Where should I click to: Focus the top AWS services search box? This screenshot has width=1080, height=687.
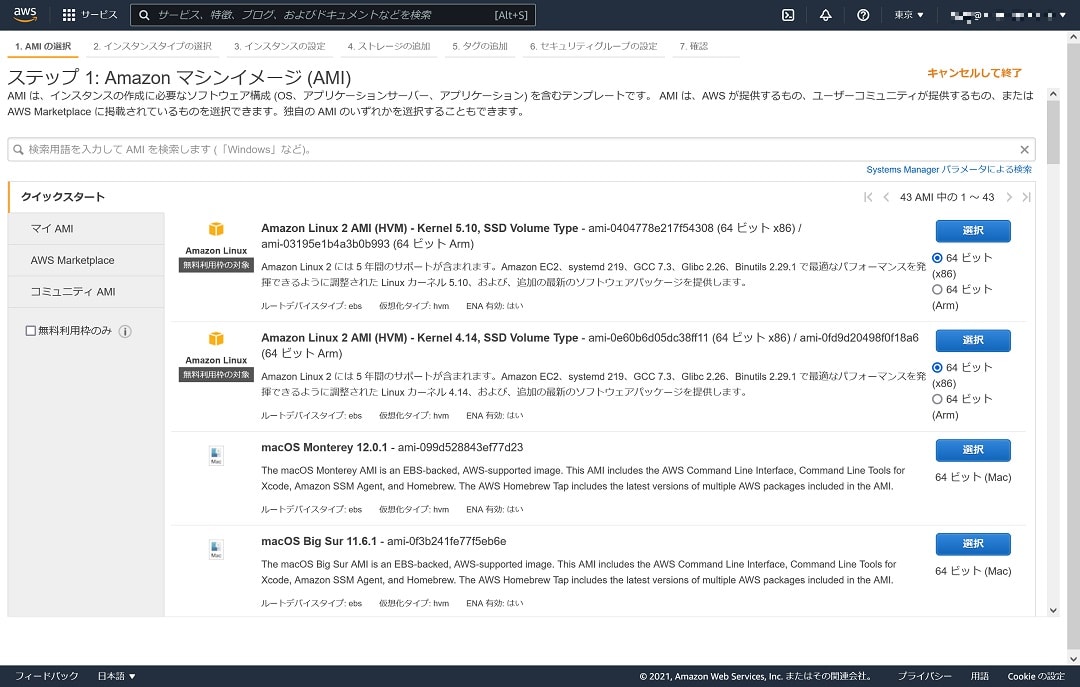(333, 14)
